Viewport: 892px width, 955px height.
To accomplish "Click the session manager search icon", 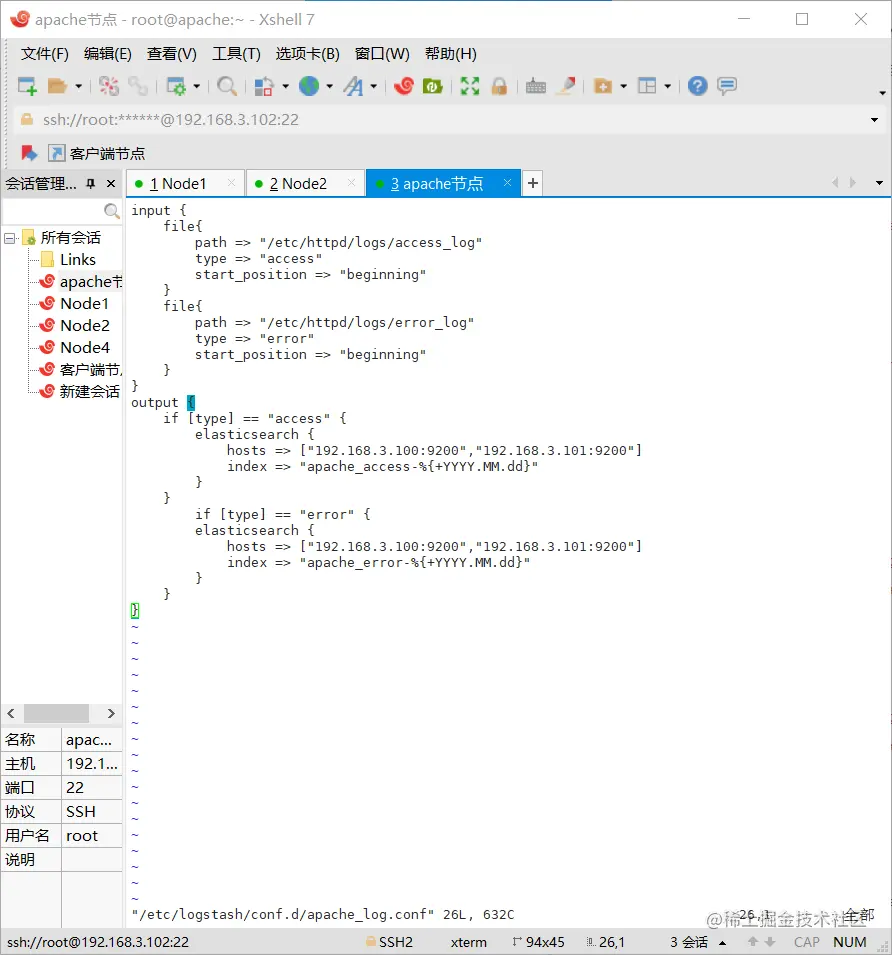I will pos(112,211).
